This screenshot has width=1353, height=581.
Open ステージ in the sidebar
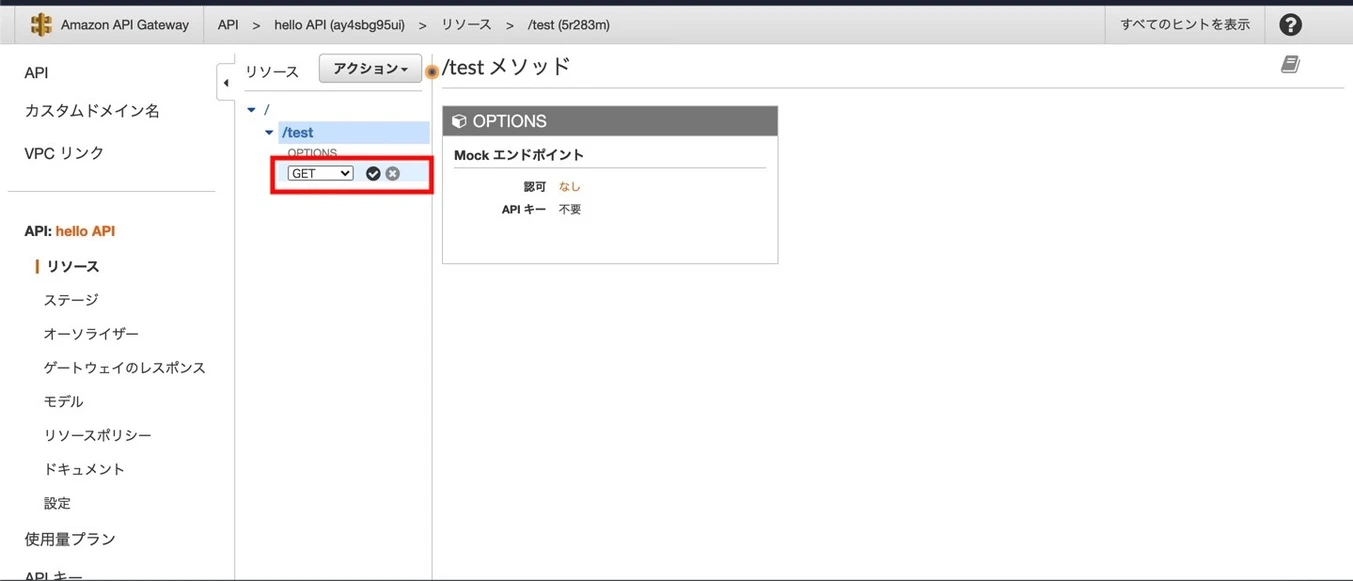(x=71, y=300)
